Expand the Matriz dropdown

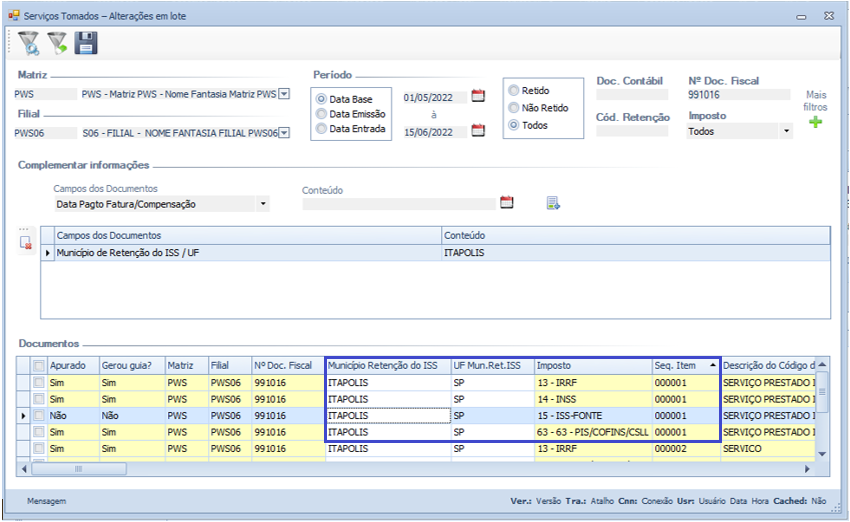click(x=284, y=94)
